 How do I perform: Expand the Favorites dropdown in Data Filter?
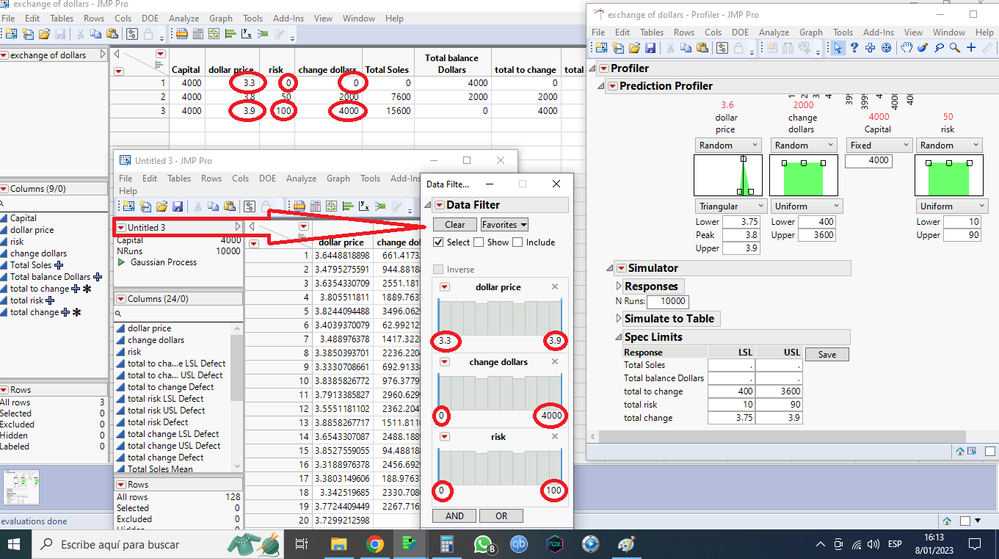[504, 224]
